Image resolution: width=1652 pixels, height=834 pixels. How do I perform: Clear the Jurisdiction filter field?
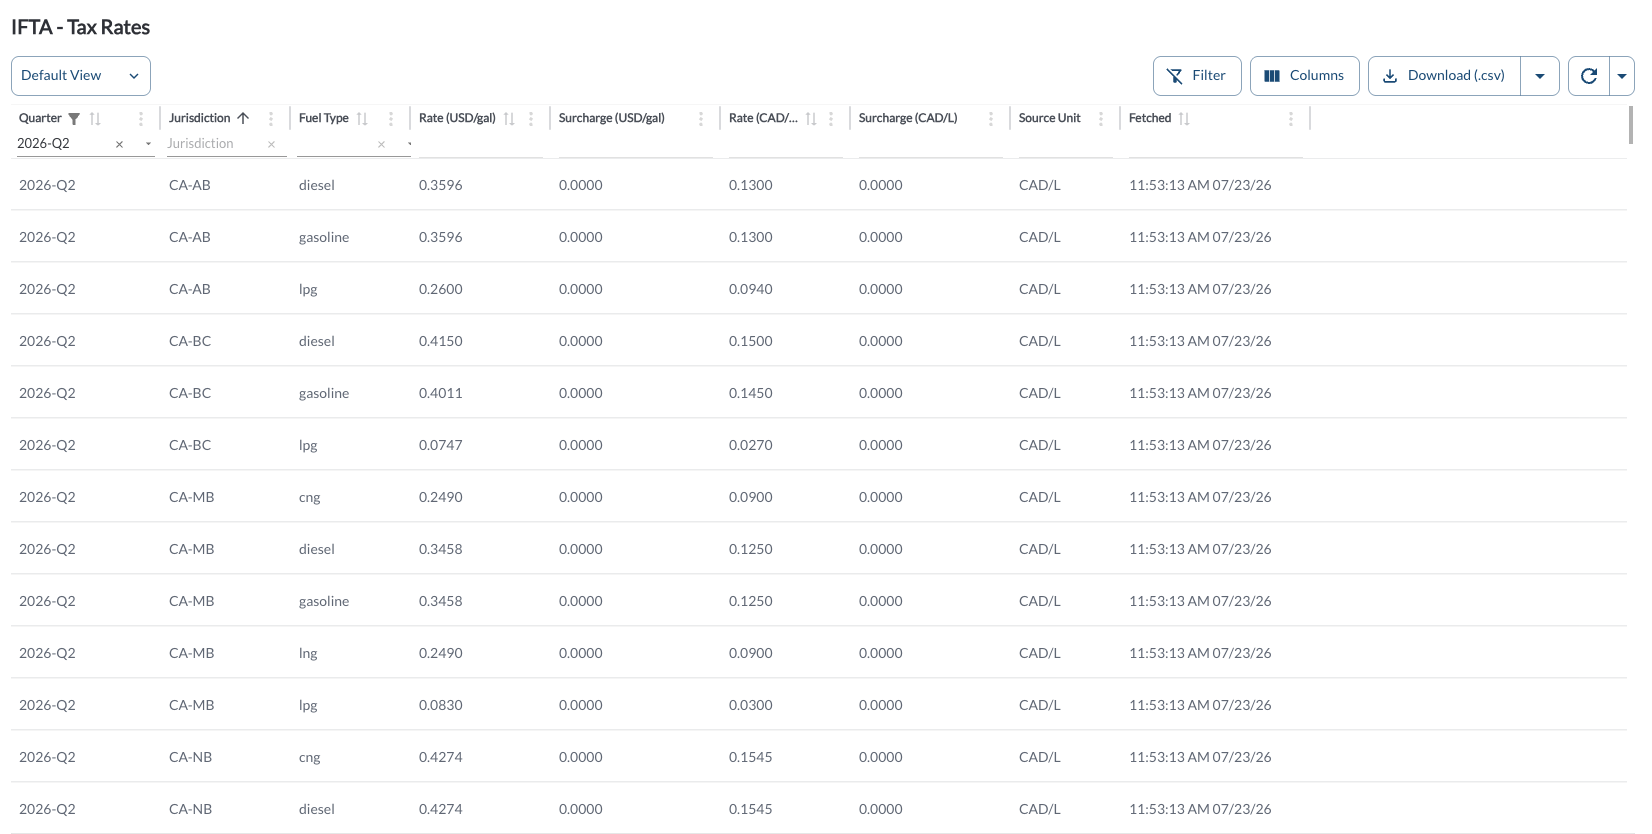point(271,144)
